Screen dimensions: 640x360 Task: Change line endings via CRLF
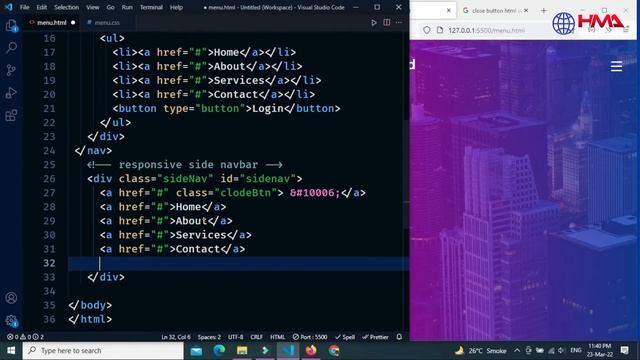pos(256,337)
